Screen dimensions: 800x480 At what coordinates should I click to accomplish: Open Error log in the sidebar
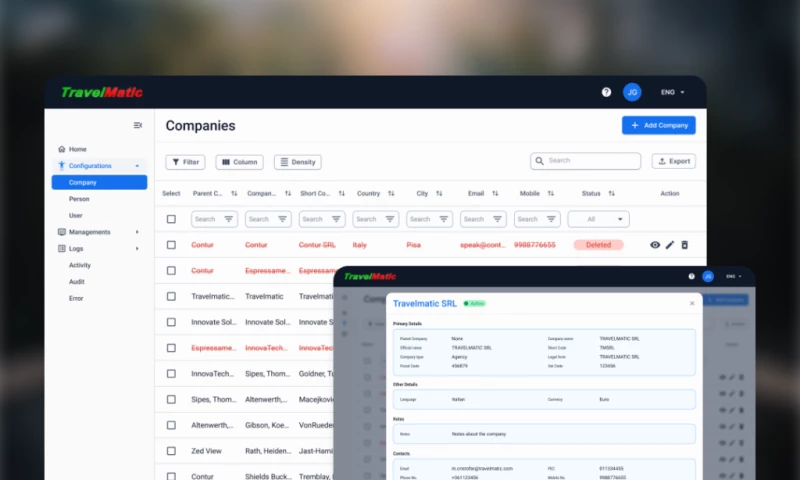pos(76,298)
